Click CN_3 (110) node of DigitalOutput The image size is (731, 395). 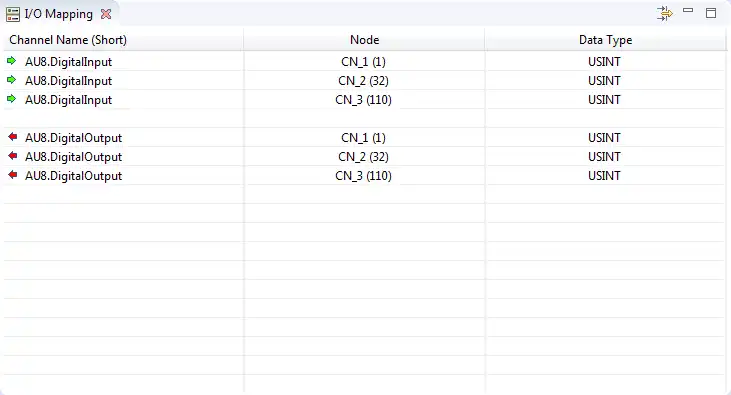[364, 176]
